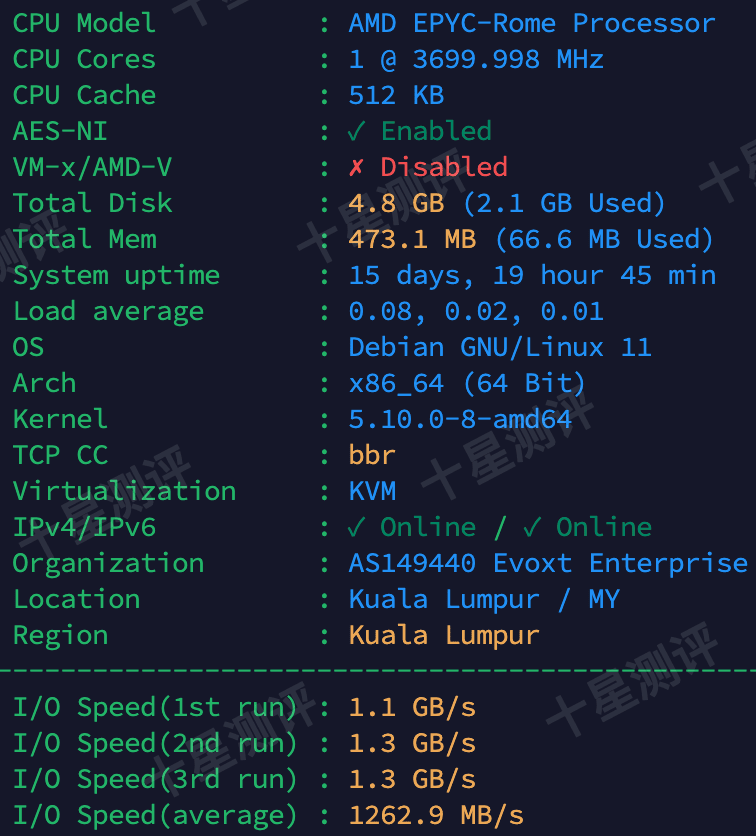The height and width of the screenshot is (836, 756).
Task: Click the Virtualization KVM value
Action: tap(372, 491)
